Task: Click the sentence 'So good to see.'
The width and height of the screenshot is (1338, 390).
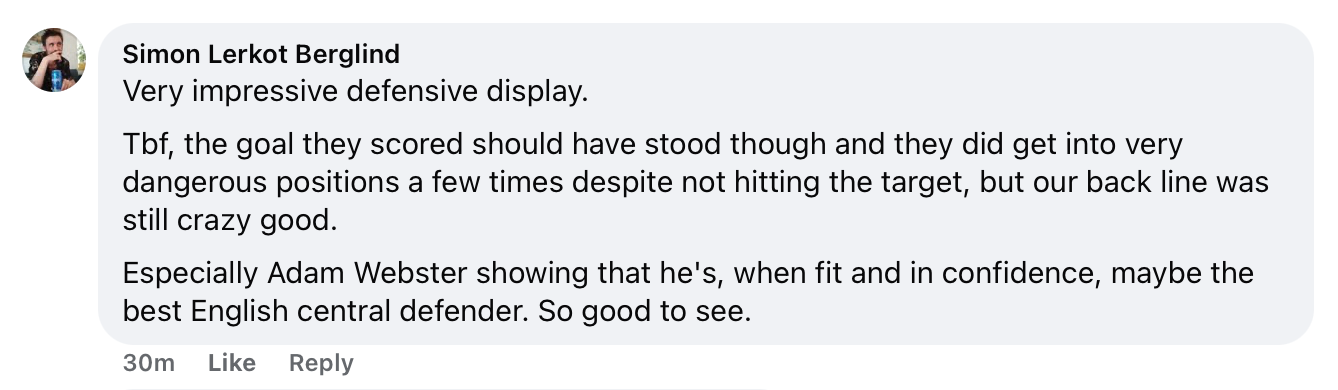Action: pos(644,311)
